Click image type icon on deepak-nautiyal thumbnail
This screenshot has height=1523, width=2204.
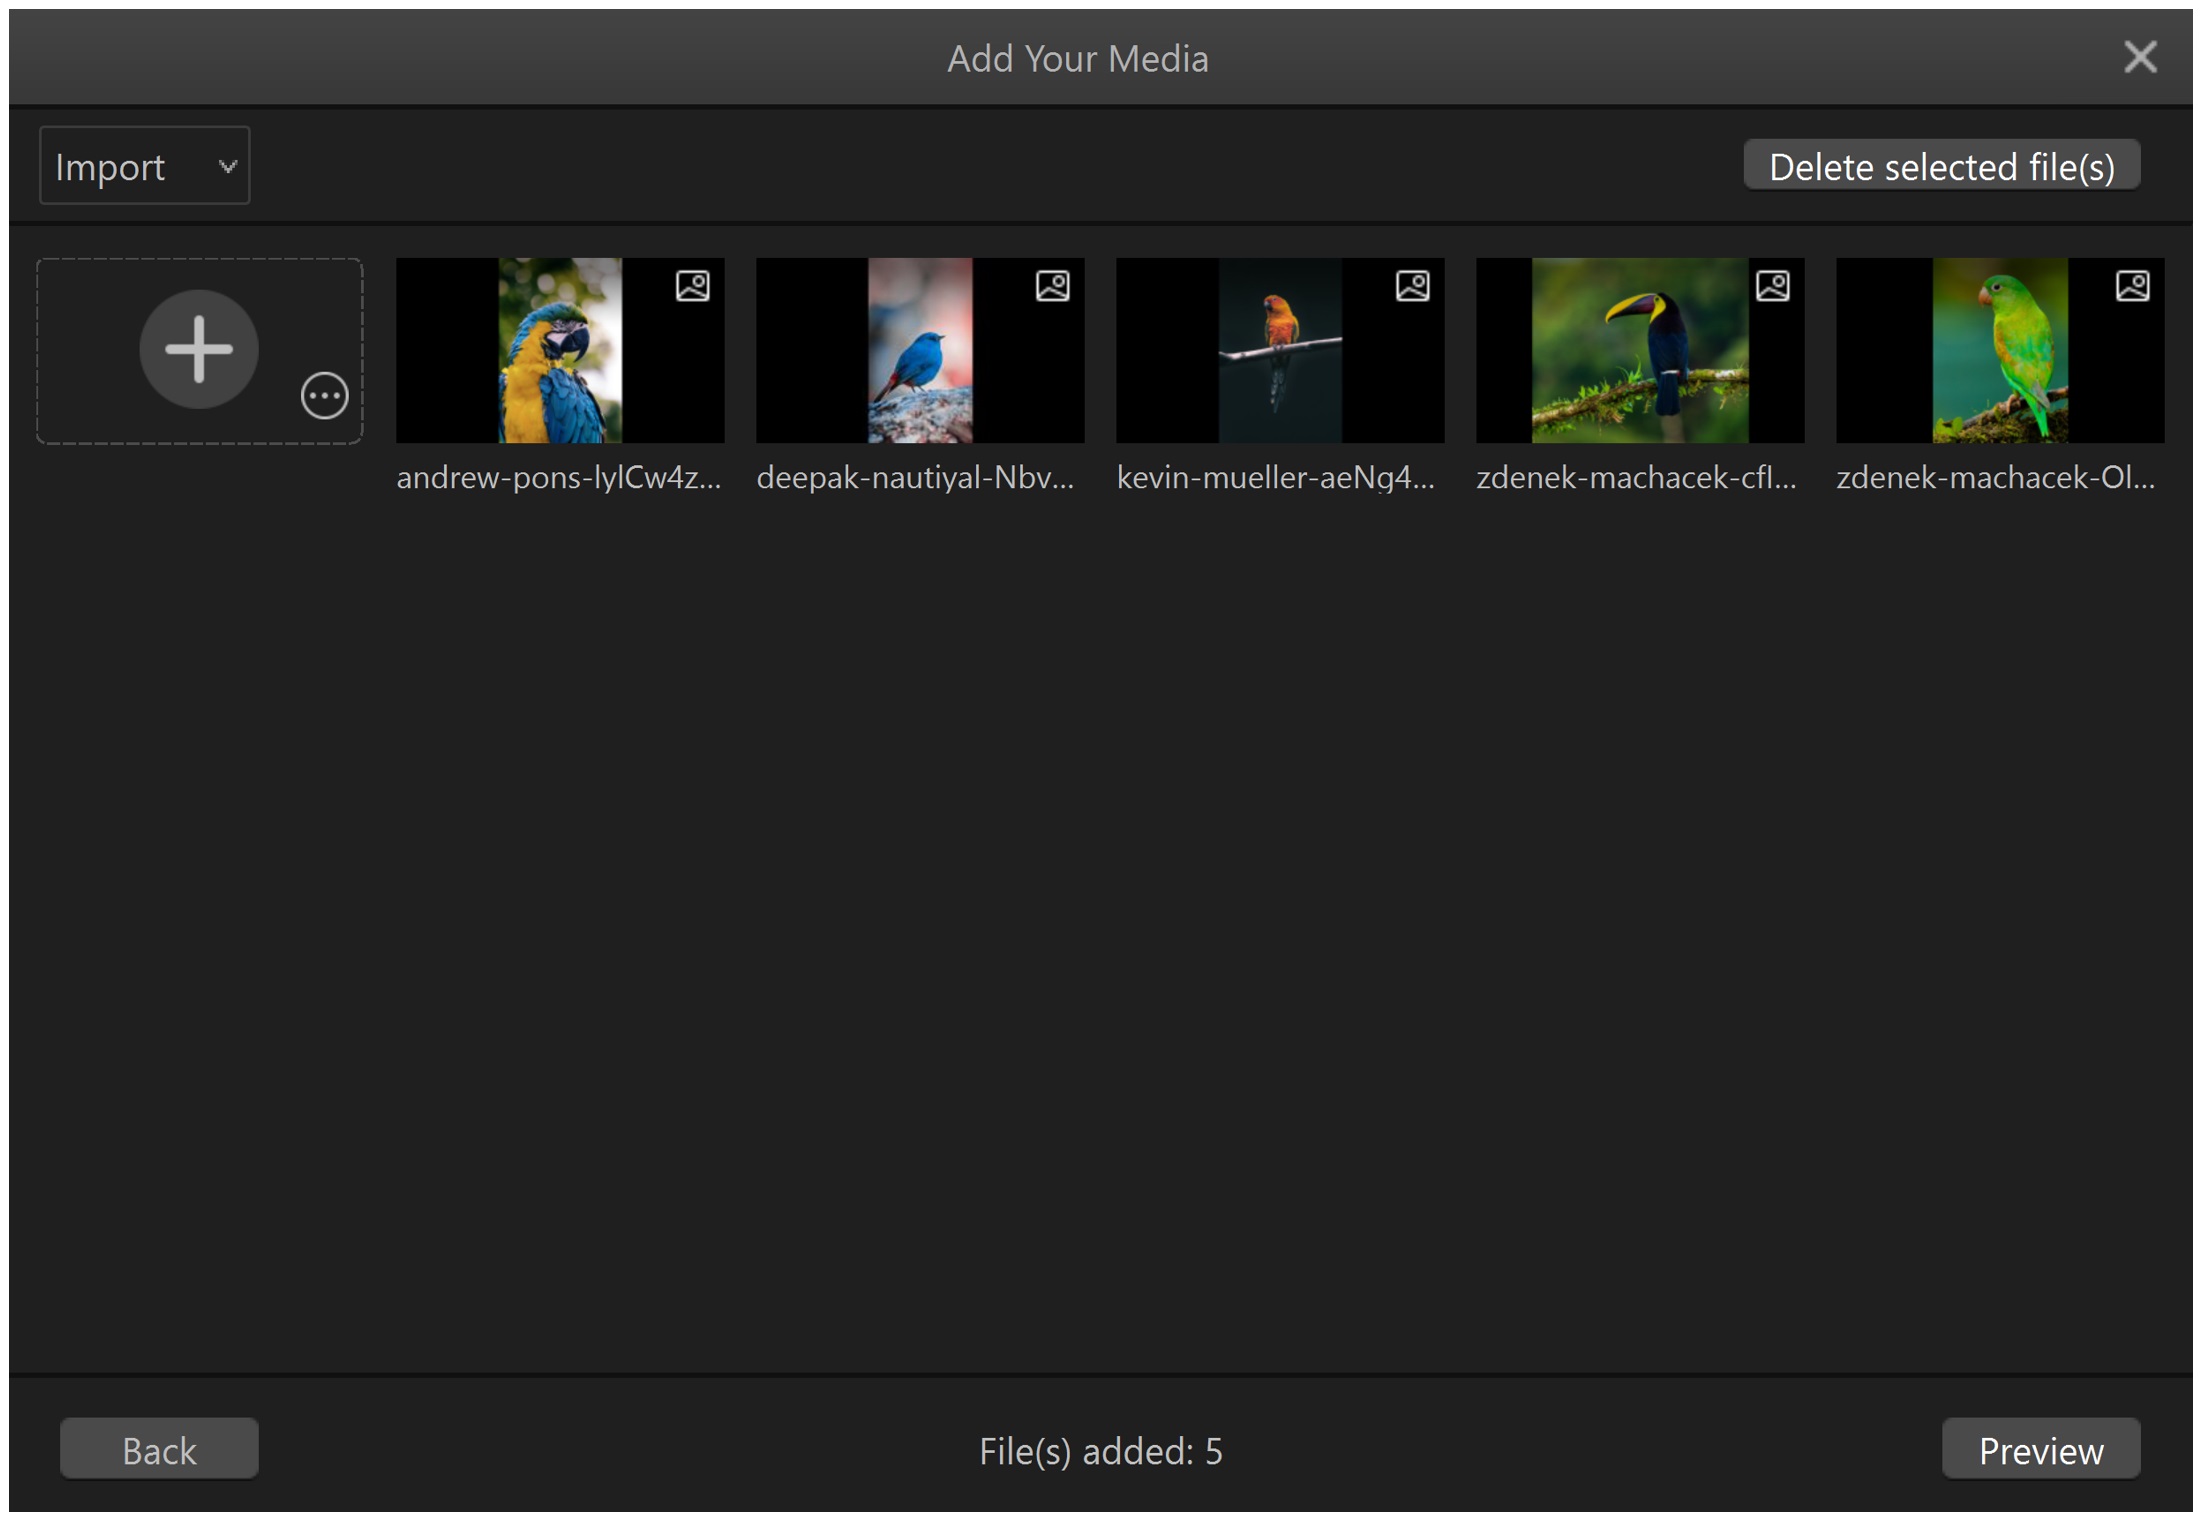coord(1052,286)
